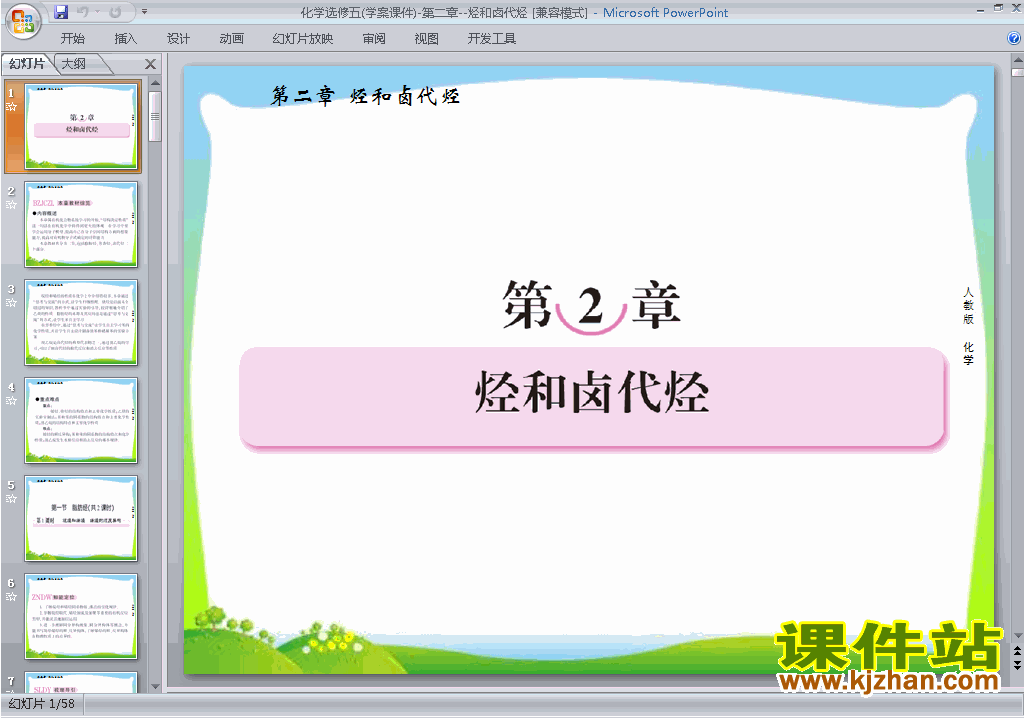Open the 开发工具 ribbon tab

tap(491, 39)
